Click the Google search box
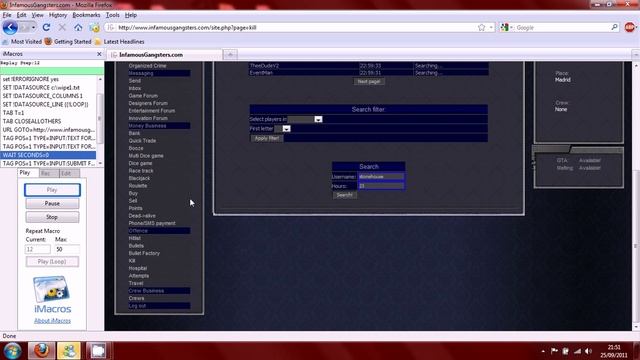The width and height of the screenshot is (640, 360). (x=562, y=27)
